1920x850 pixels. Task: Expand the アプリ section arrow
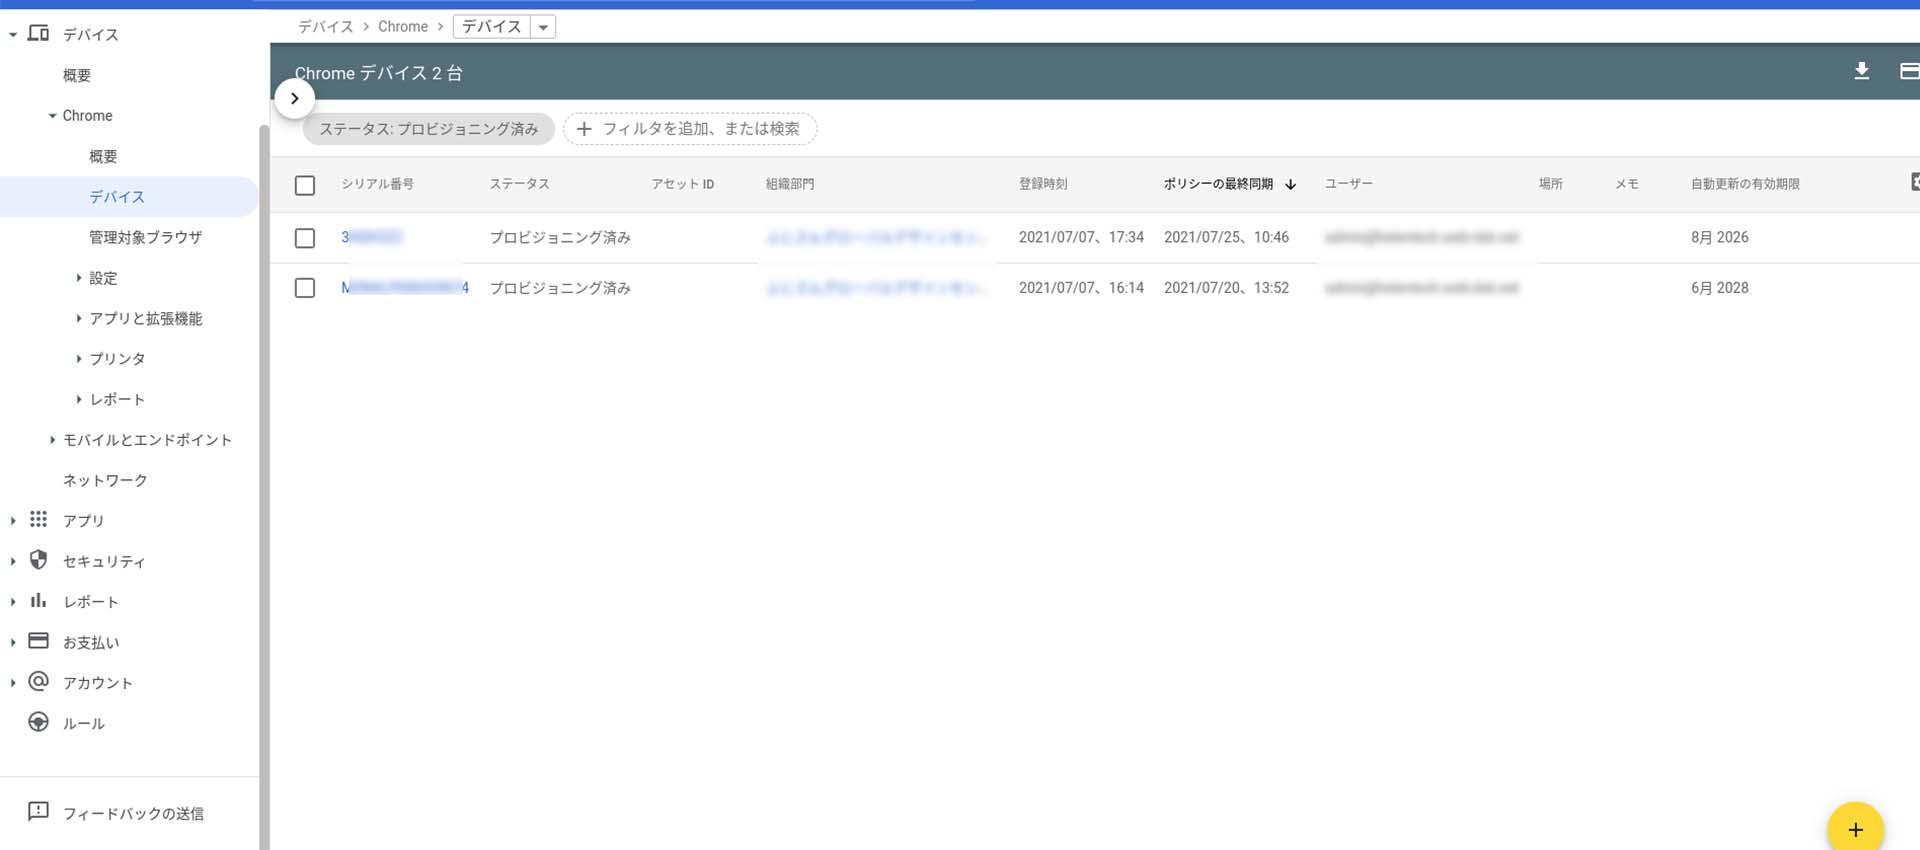click(x=13, y=520)
